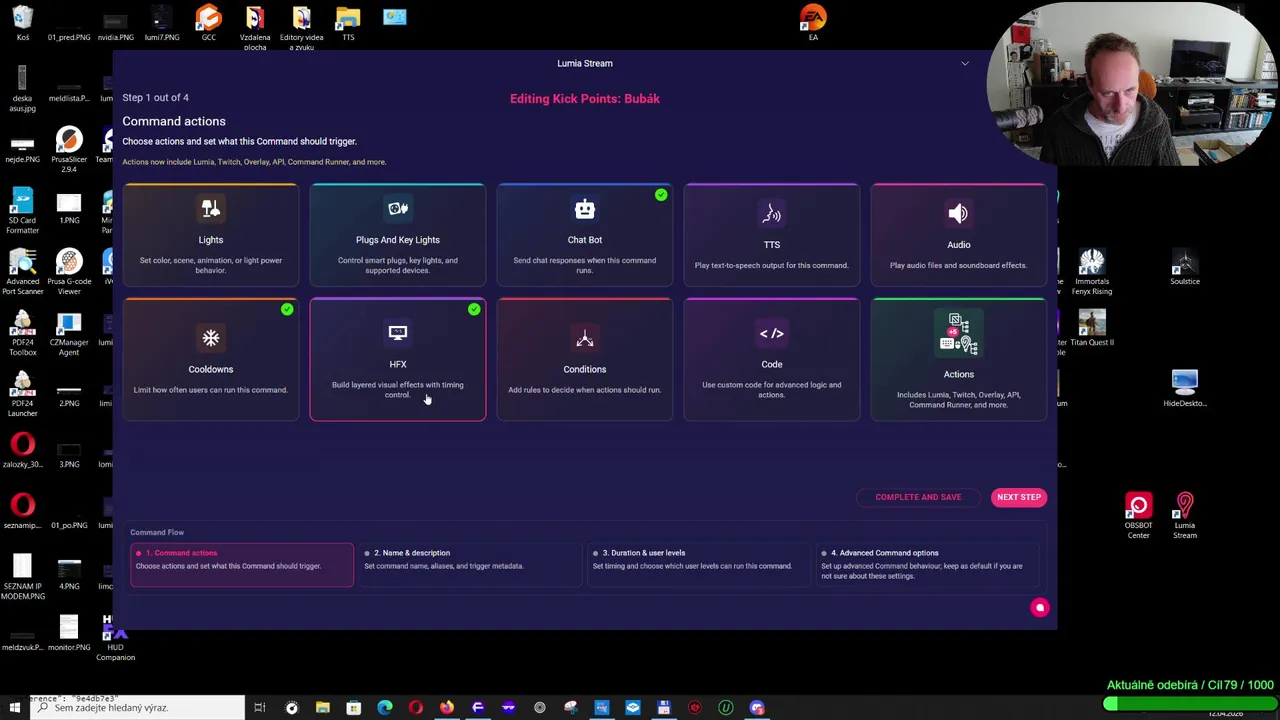Viewport: 1280px width, 720px height.
Task: Open the CZManager Agent desktop icon
Action: tap(69, 333)
